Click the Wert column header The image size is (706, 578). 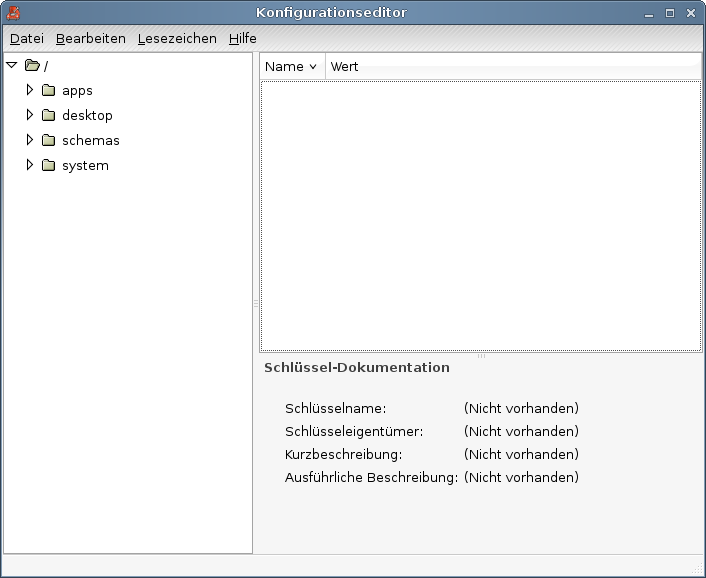pyautogui.click(x=513, y=67)
